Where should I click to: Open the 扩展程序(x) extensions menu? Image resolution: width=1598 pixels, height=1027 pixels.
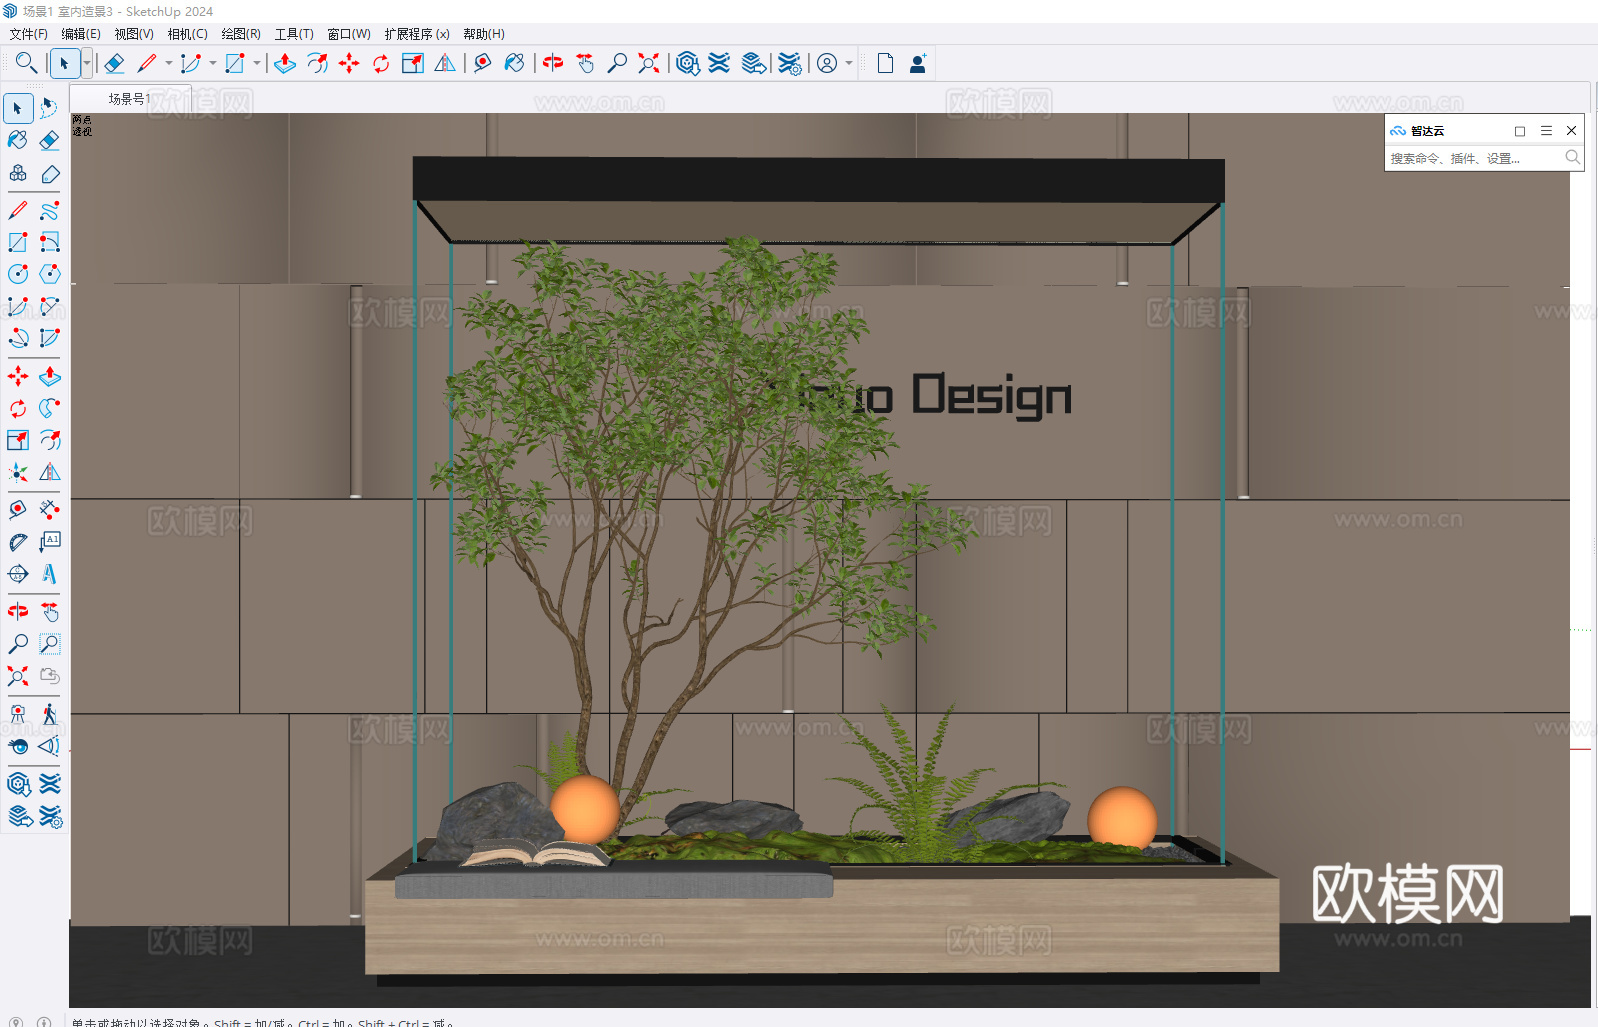tap(416, 34)
